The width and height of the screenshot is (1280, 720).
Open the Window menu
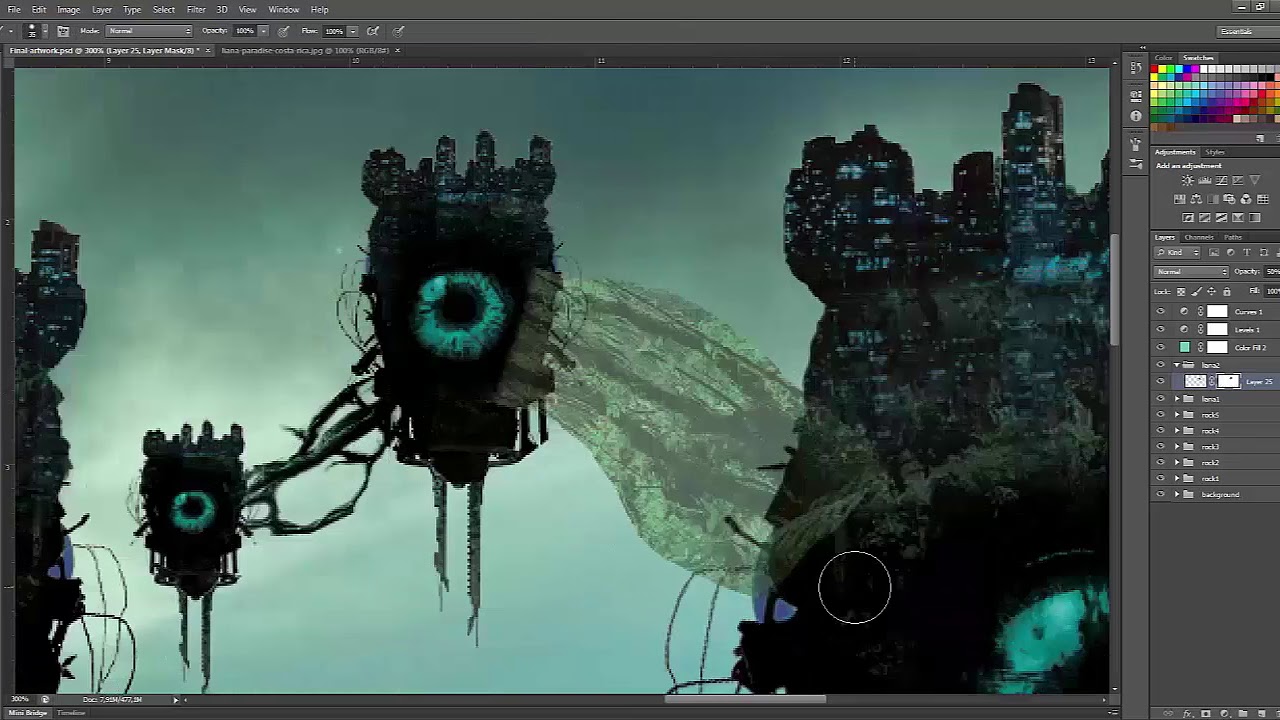click(x=284, y=9)
